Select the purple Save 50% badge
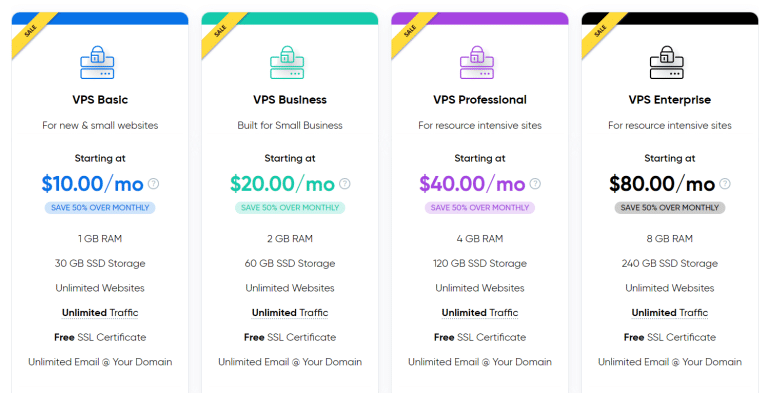The image size is (768, 393). point(480,208)
